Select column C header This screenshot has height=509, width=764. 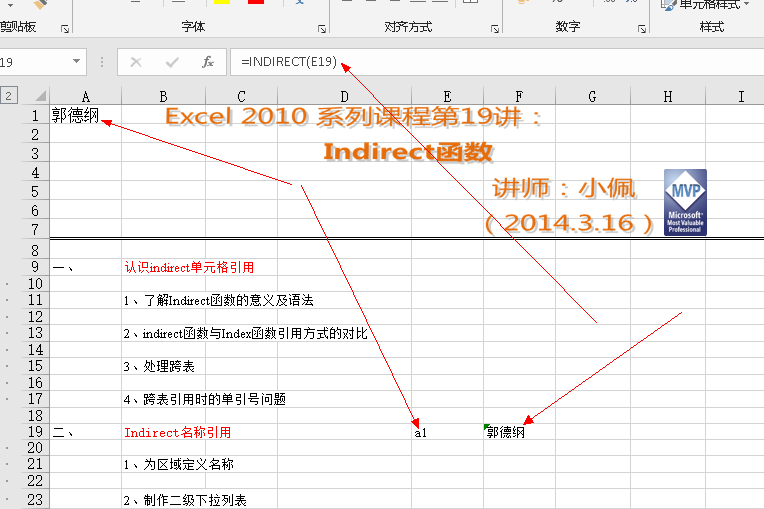pos(241,96)
